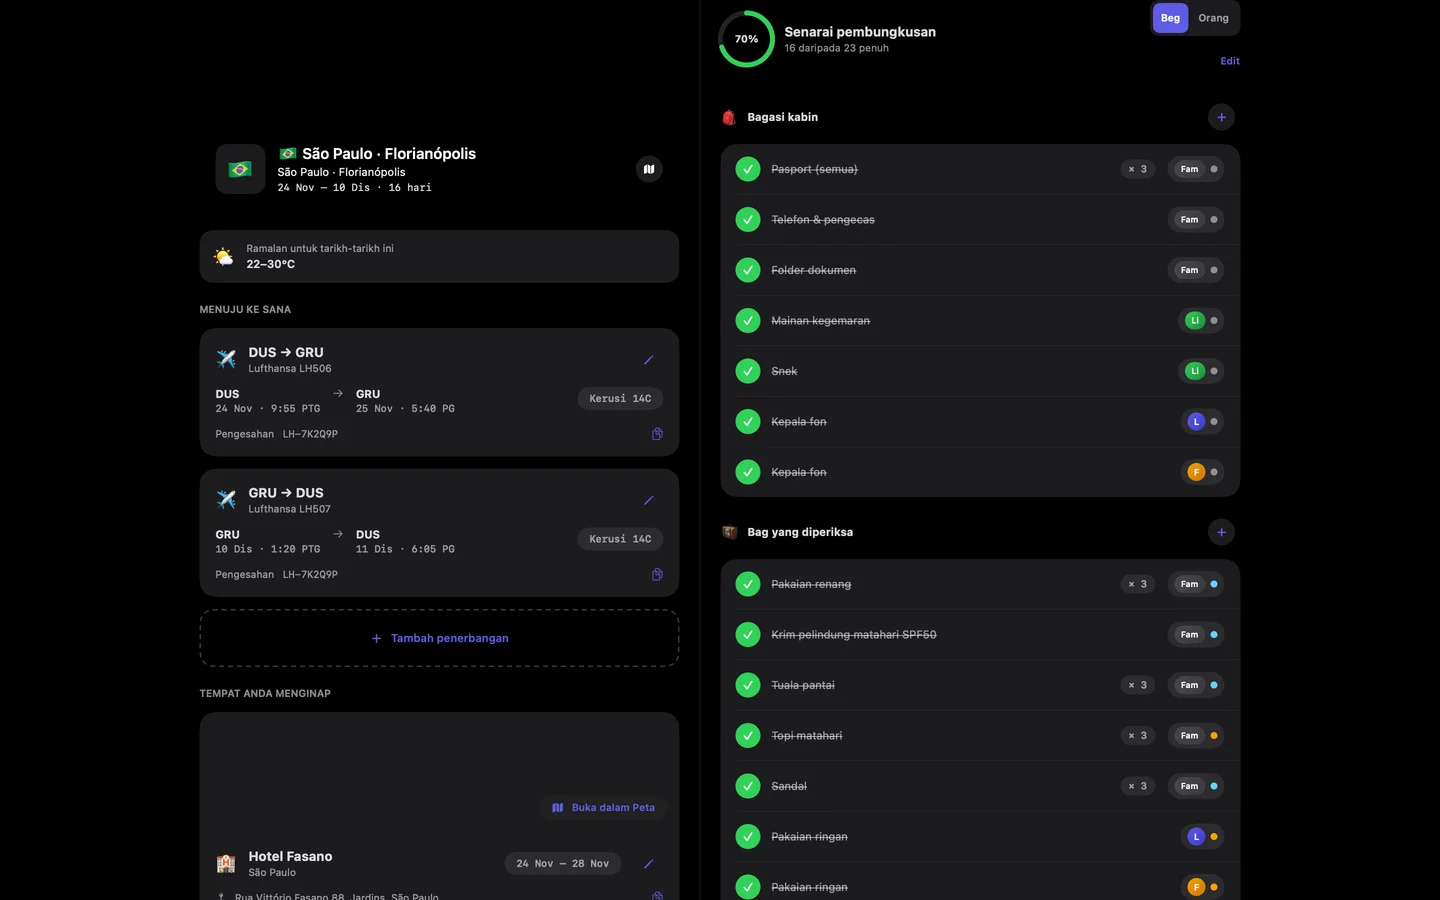Edit the Hotel Fasano stay with the pencil icon
Screen dimensions: 1440x900
tap(648, 864)
